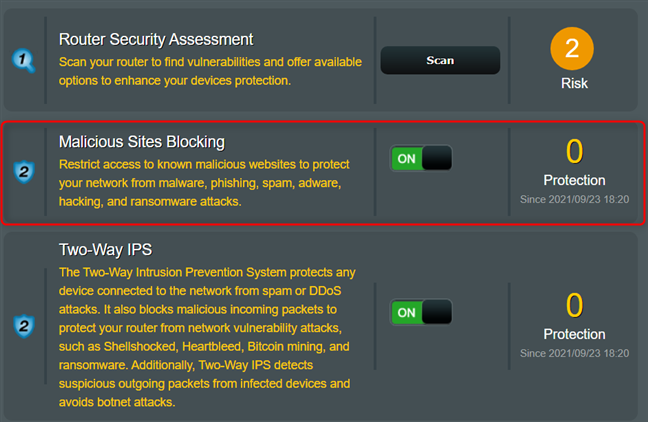
Task: Click the Scan button for router assessment
Action: pyautogui.click(x=440, y=60)
